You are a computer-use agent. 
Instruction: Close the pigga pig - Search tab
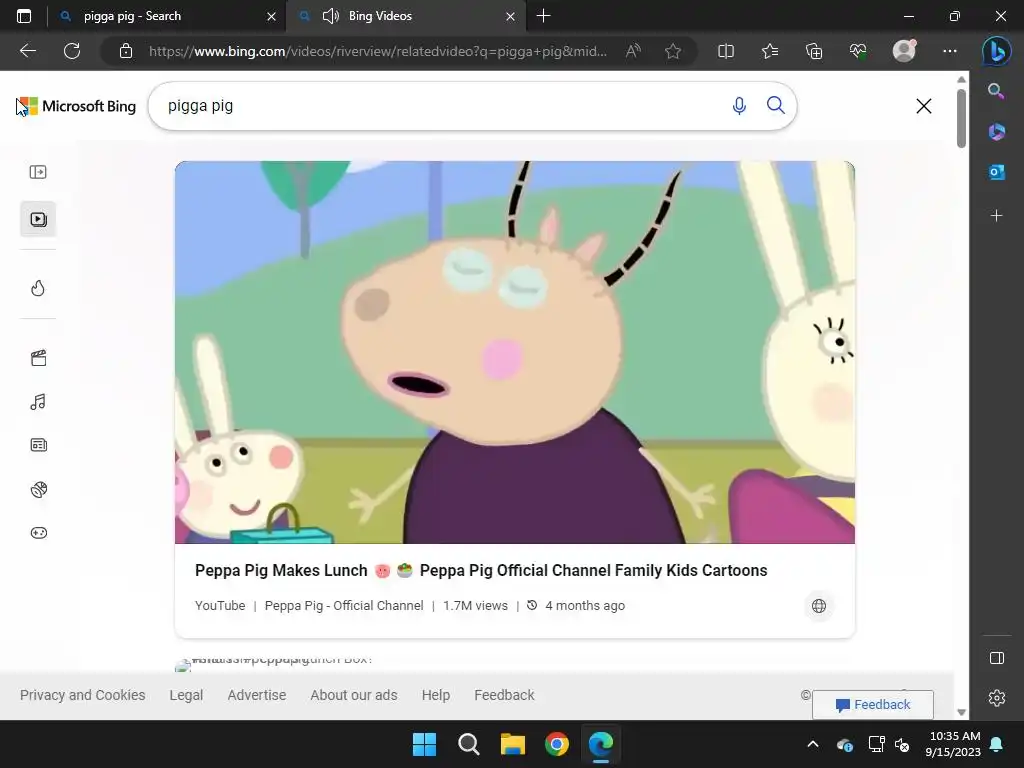point(271,16)
